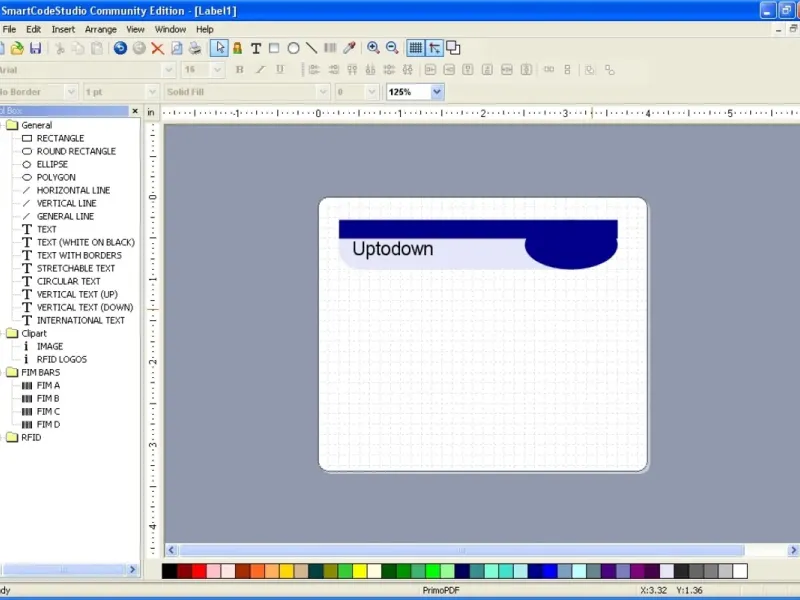Image resolution: width=800 pixels, height=600 pixels.
Task: Toggle italic text formatting
Action: pos(260,70)
